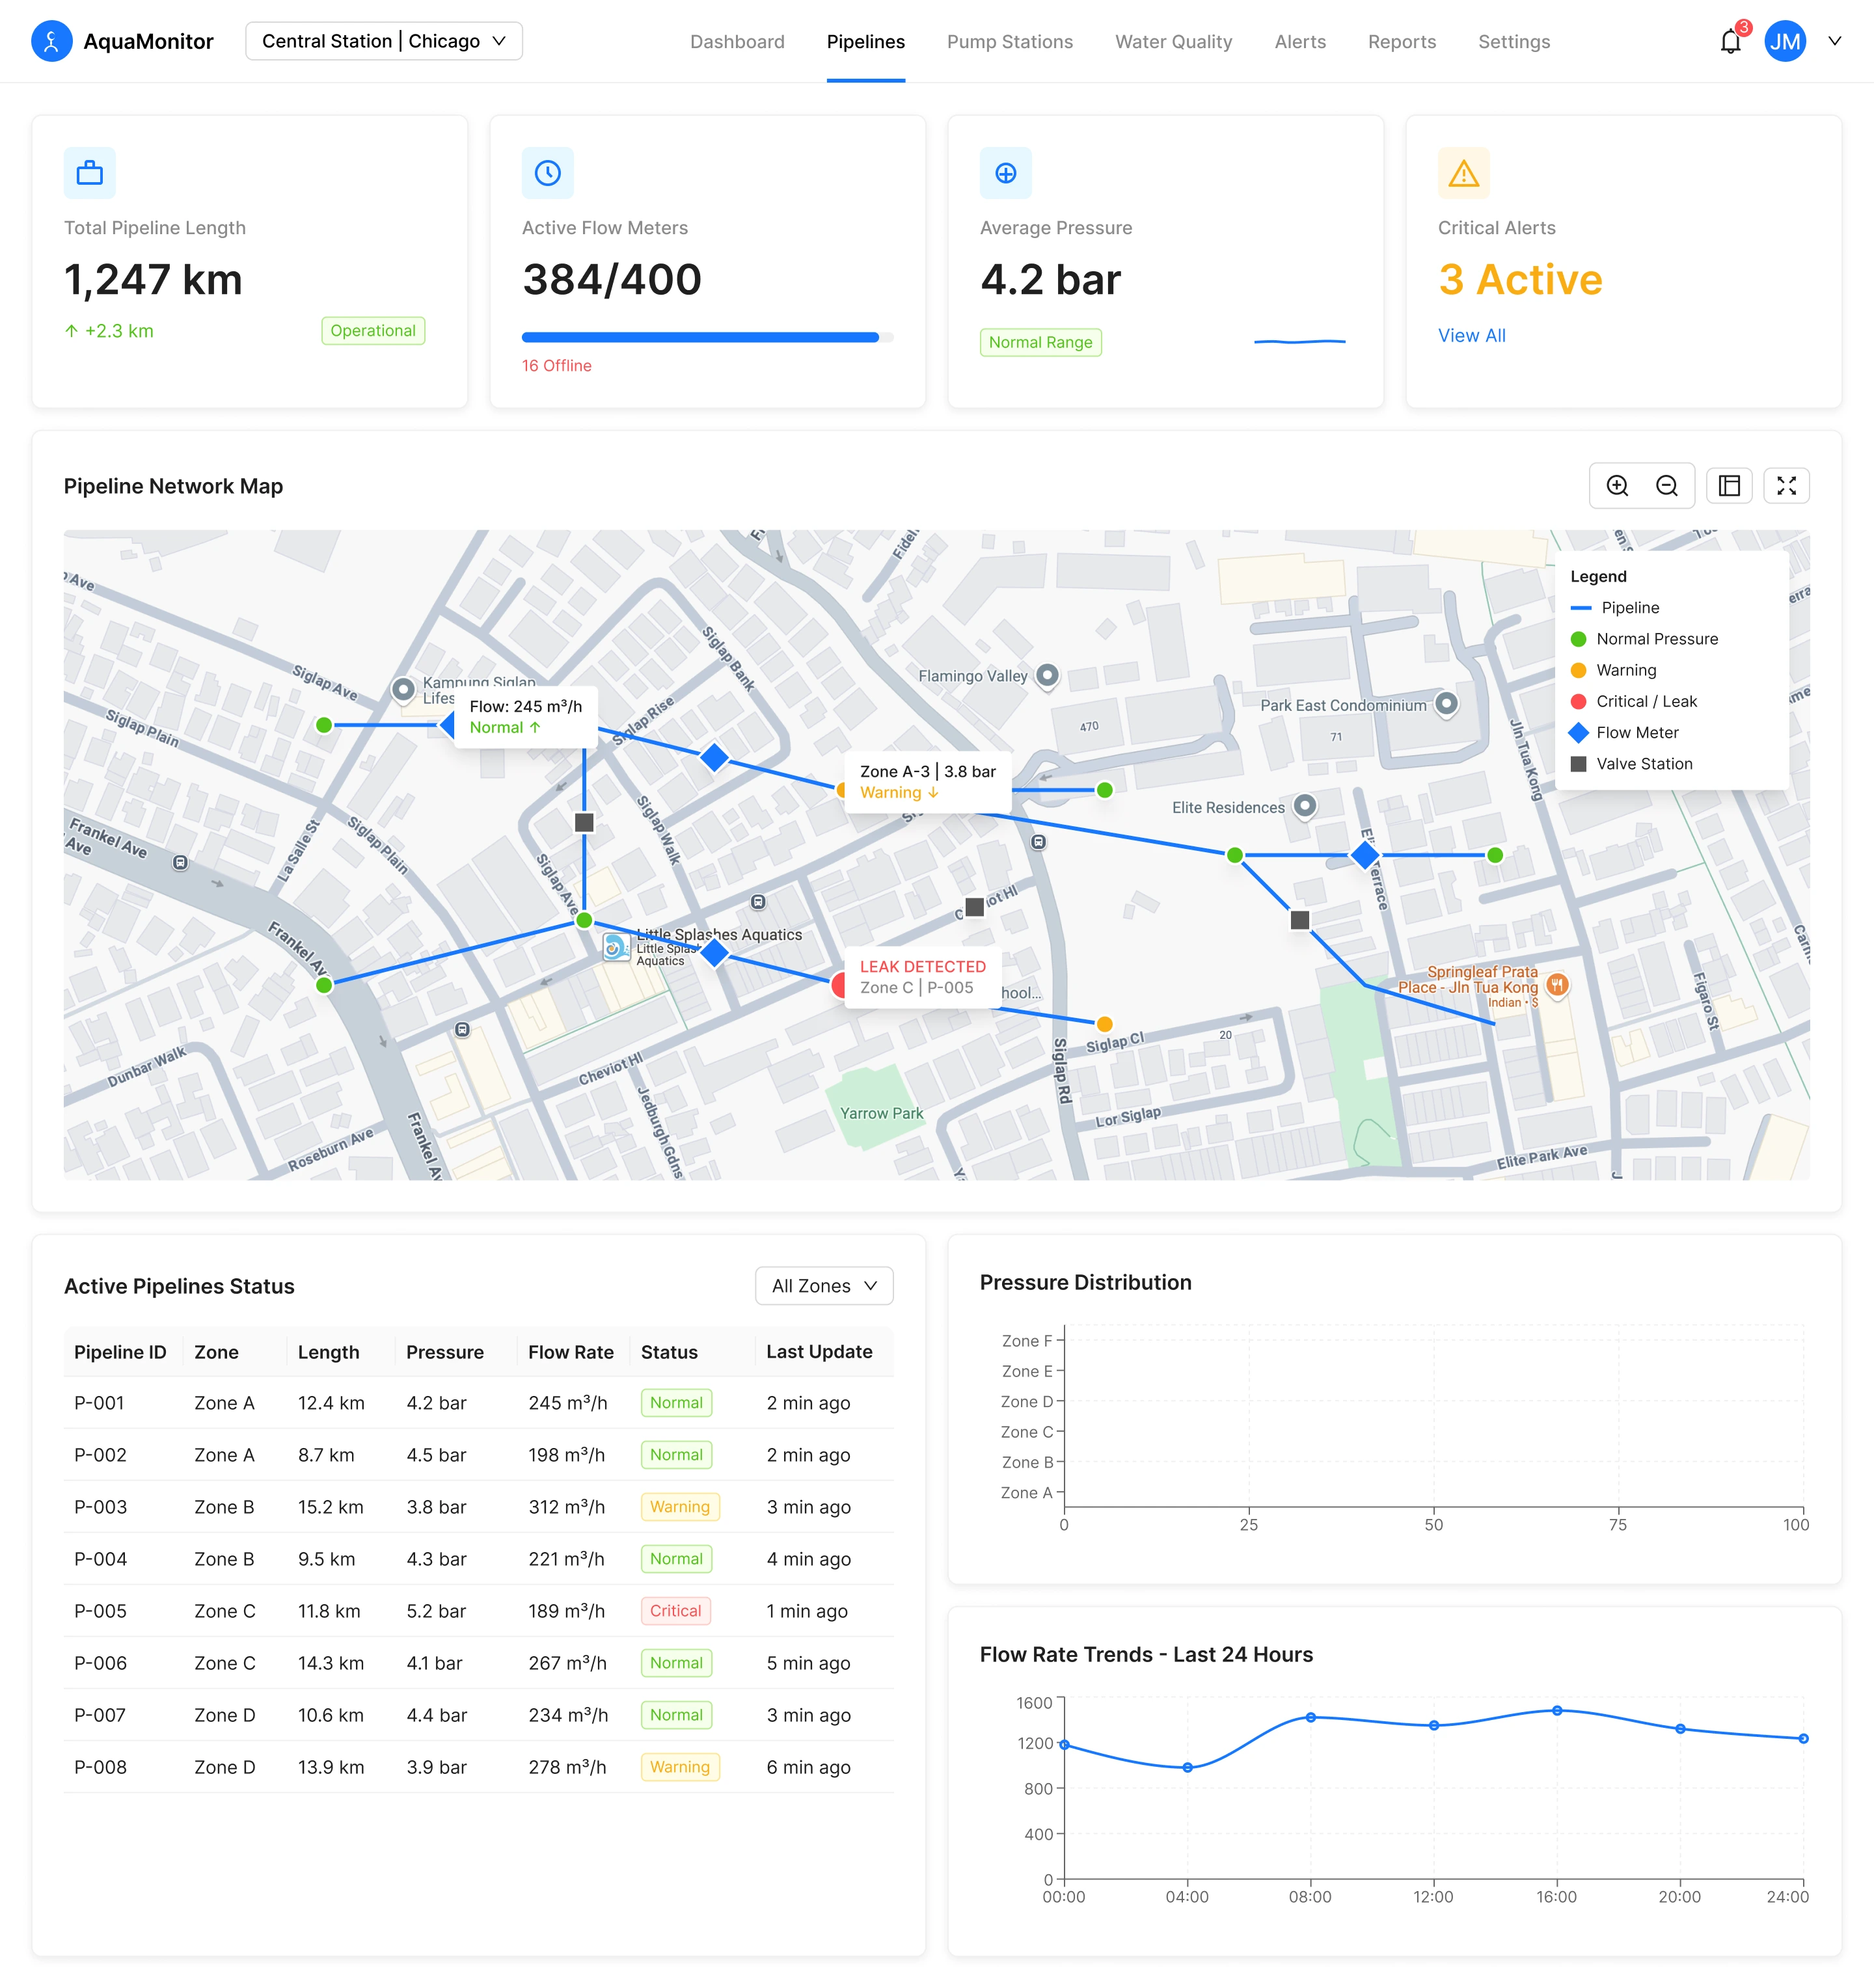The width and height of the screenshot is (1874, 1988).
Task: Go to the Alerts tab
Action: (1299, 42)
